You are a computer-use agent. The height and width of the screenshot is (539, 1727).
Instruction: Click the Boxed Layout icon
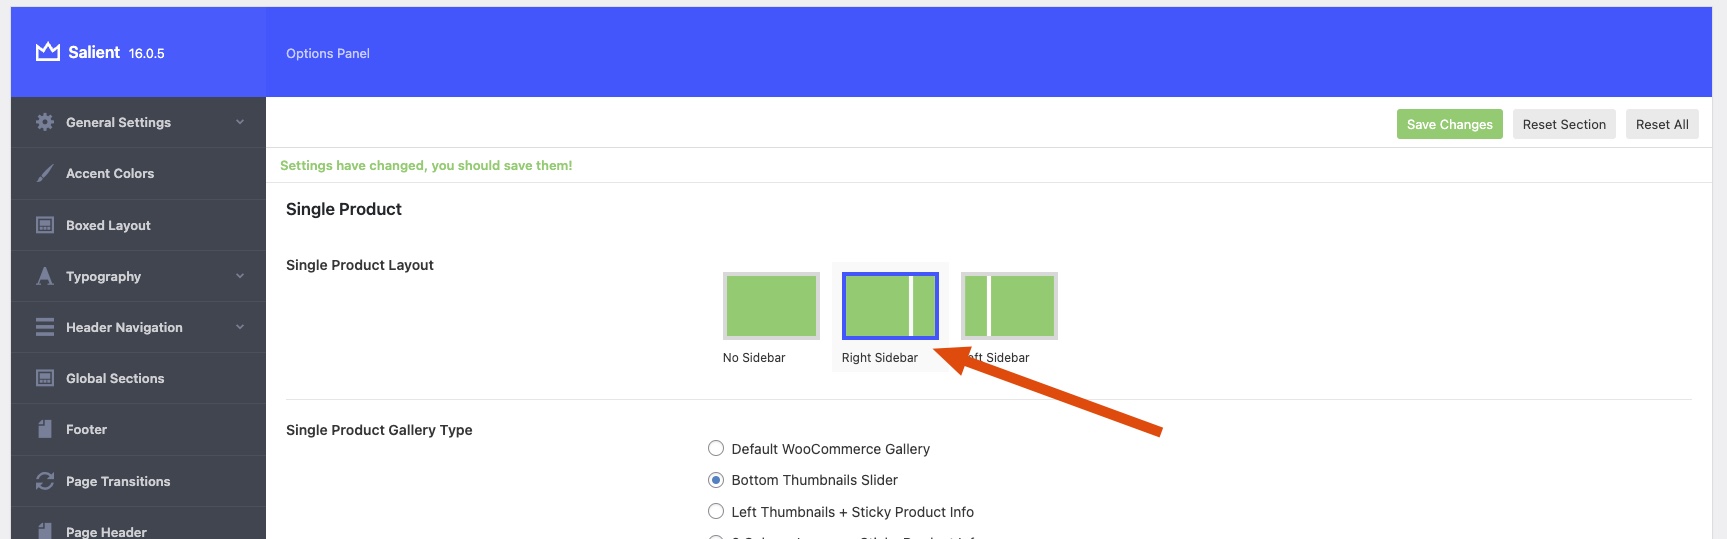[x=45, y=225]
